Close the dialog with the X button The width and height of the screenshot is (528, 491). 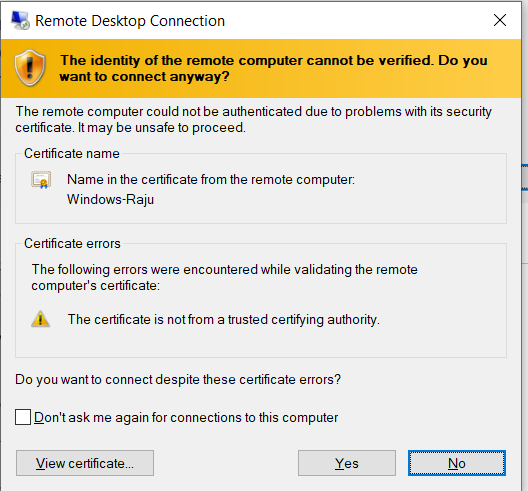click(500, 20)
